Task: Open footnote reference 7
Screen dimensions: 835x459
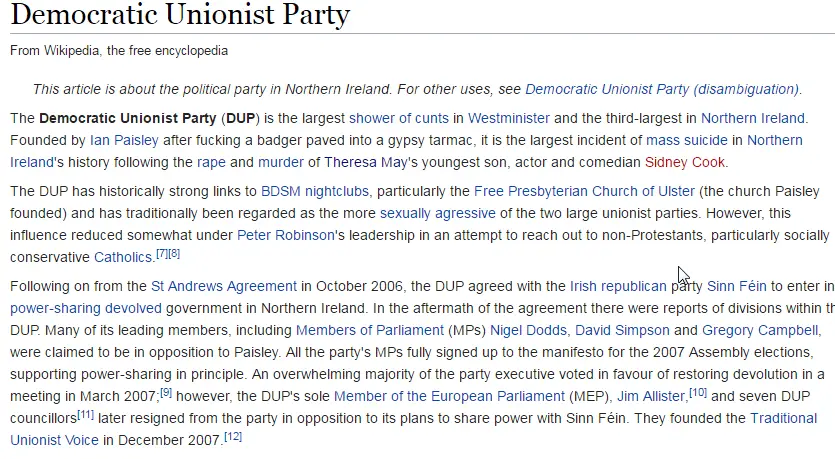Action: point(161,253)
